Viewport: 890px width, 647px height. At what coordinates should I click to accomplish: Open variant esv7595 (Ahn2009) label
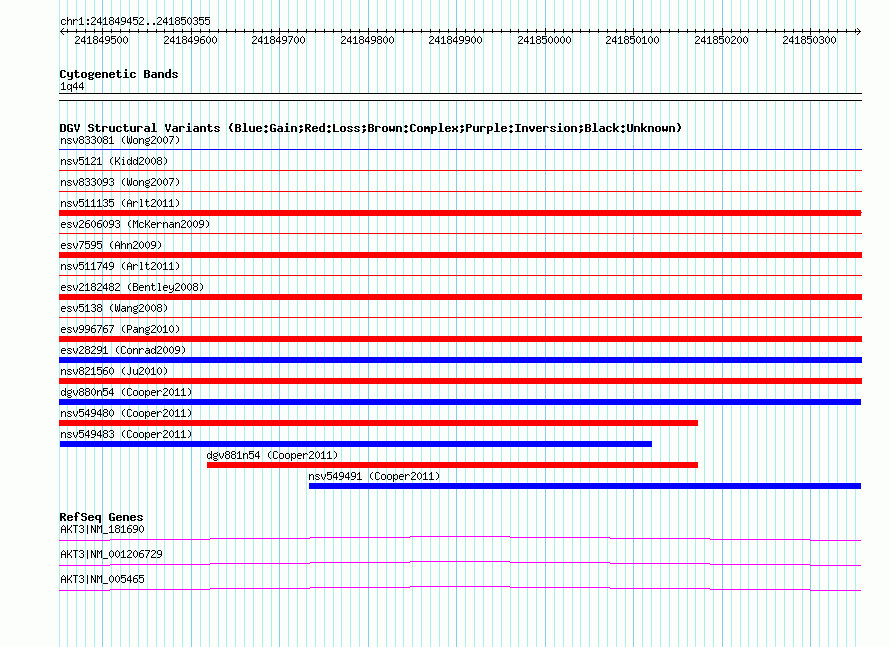coord(111,245)
